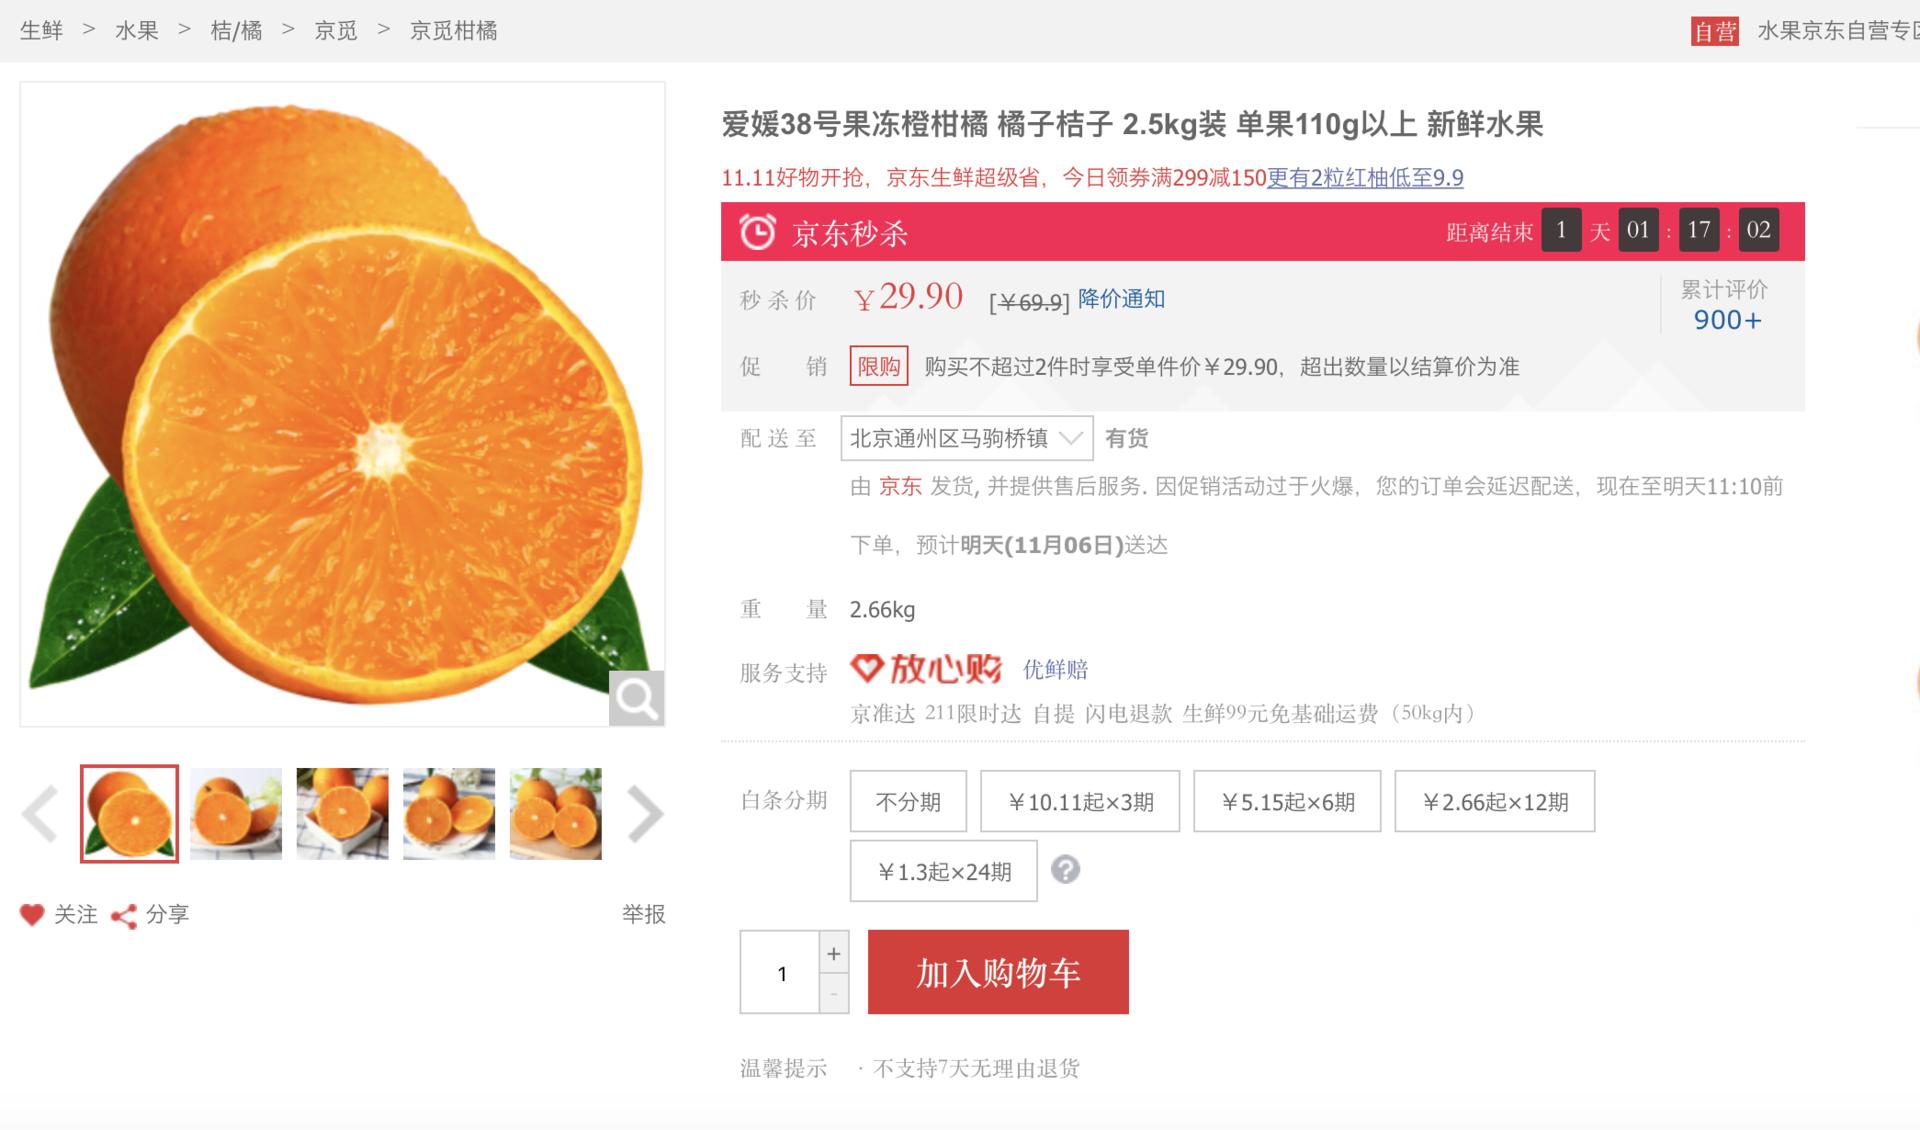Show previous thumbnails with the left arrow
This screenshot has height=1130, width=1920.
click(x=42, y=814)
